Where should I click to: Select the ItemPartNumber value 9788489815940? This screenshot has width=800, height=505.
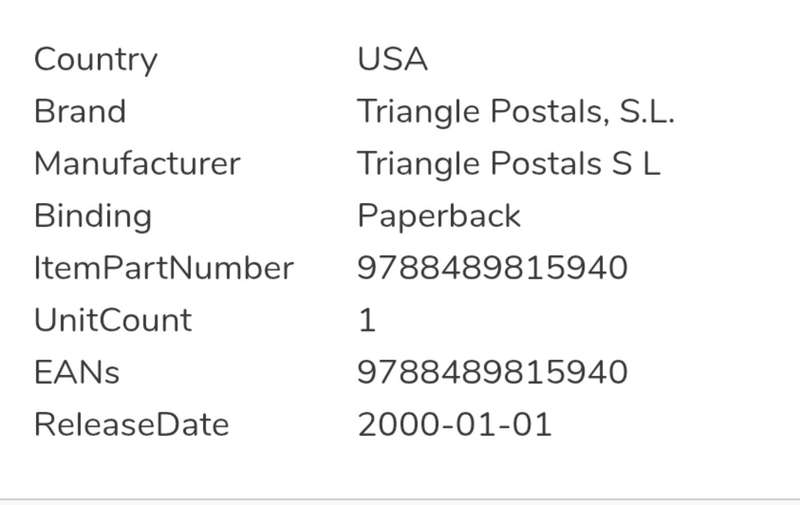(492, 268)
